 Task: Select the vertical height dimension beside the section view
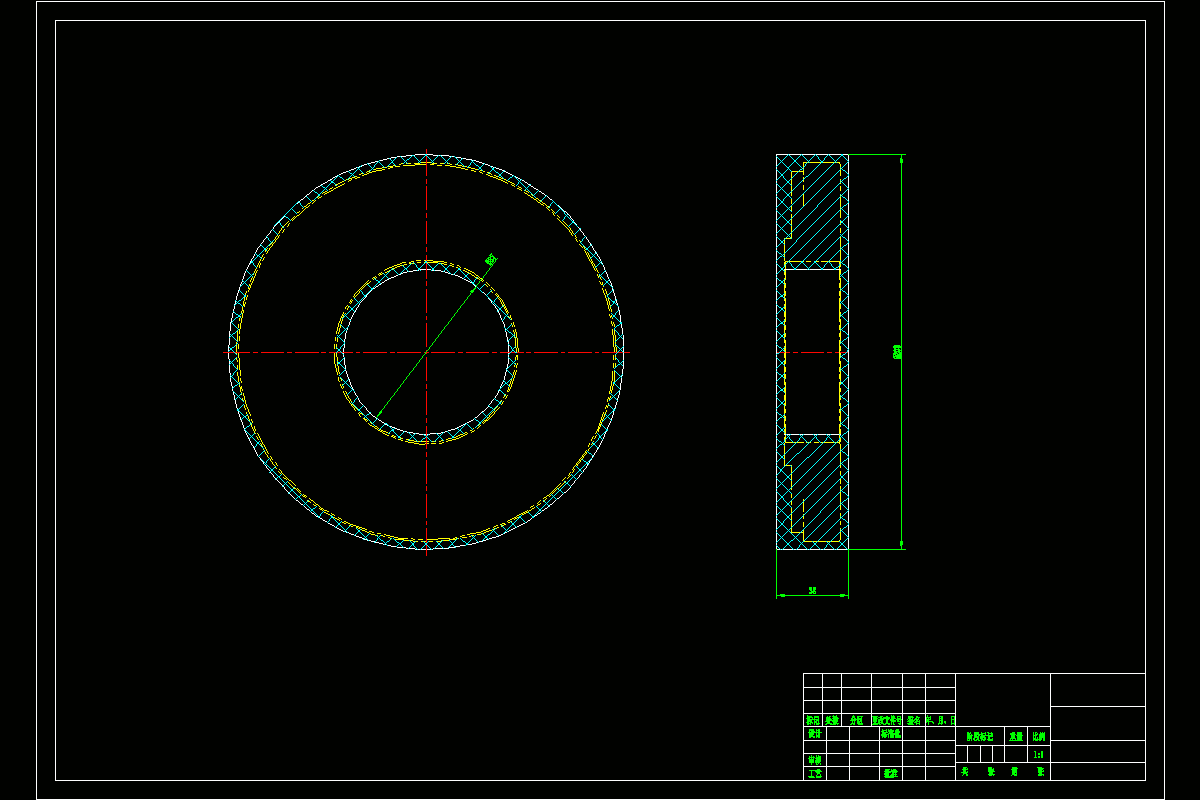tap(898, 351)
